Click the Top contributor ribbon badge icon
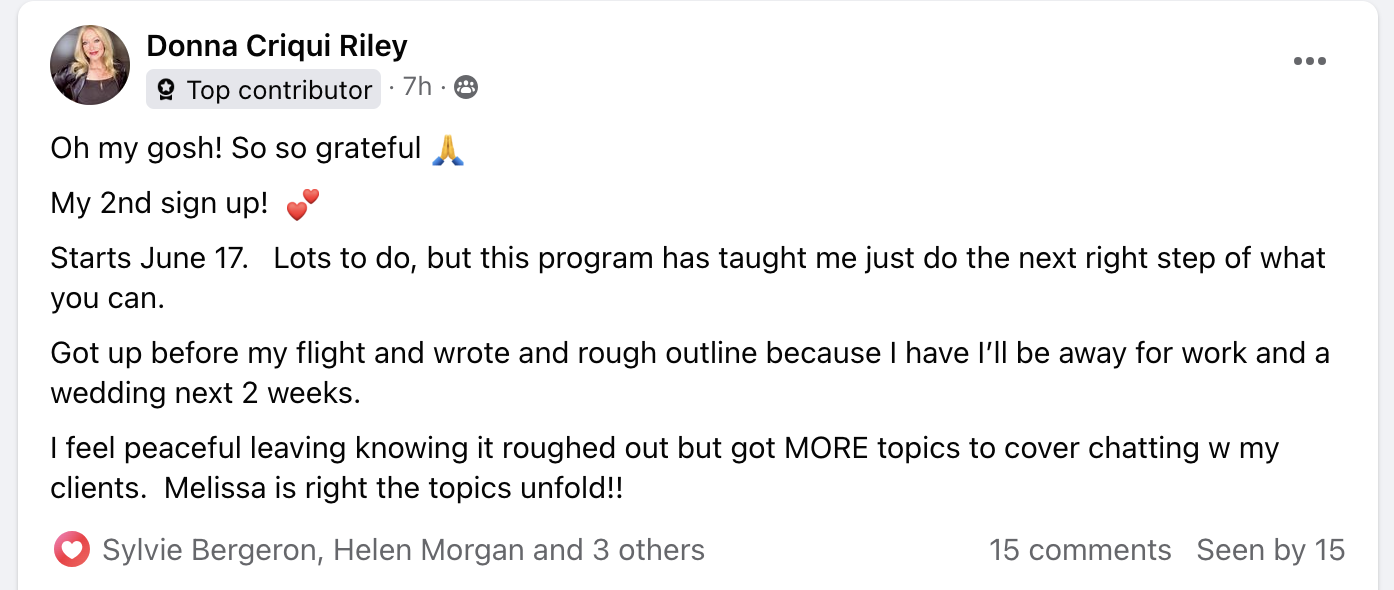 click(x=166, y=90)
